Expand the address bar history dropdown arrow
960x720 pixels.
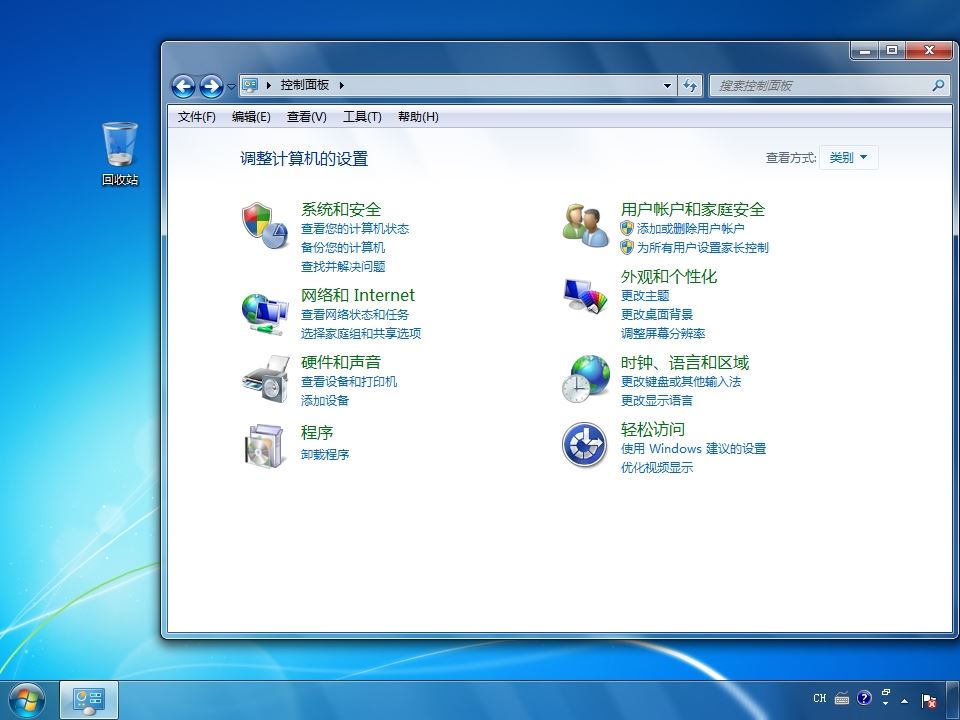(x=667, y=86)
